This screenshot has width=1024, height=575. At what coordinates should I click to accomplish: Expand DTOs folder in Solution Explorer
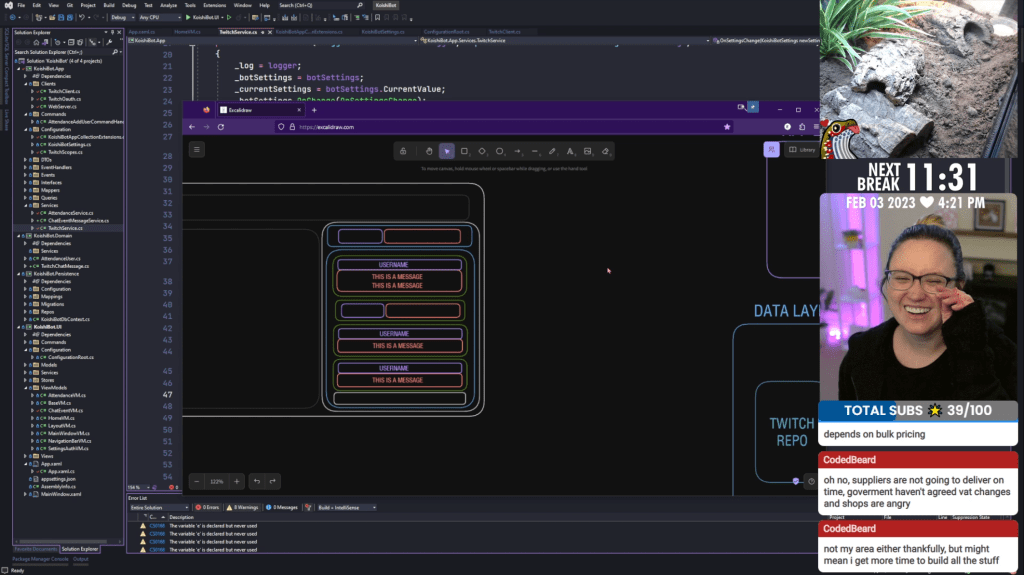(26, 159)
